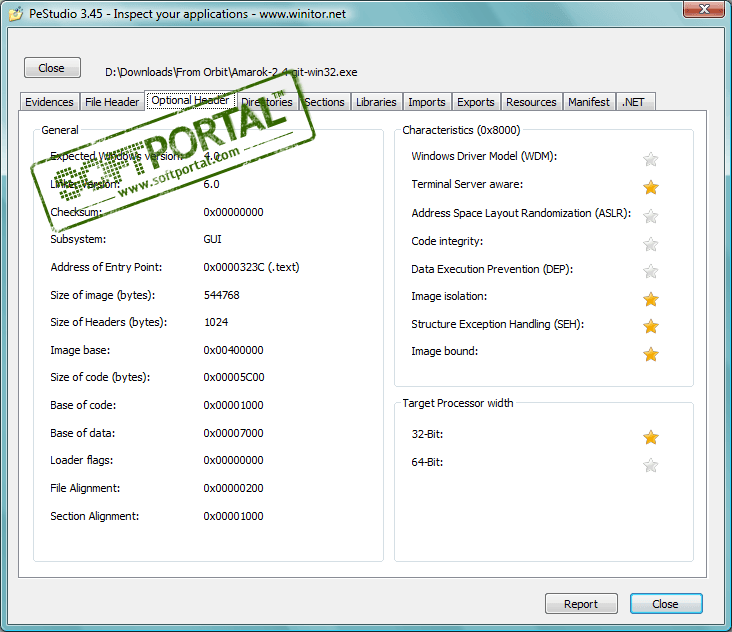Click the Data Execution Prevention (DEP) star
This screenshot has width=732, height=632.
650,271
